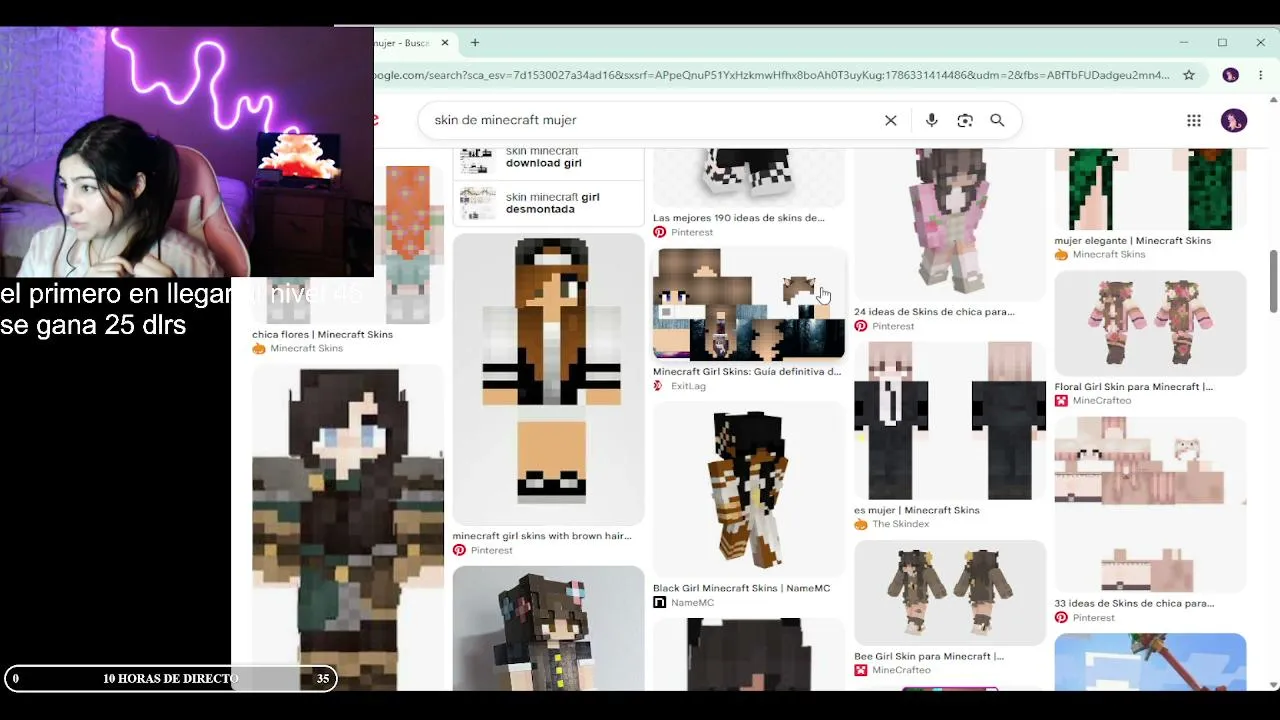The height and width of the screenshot is (720, 1280).
Task: Open the pink-dress skin image above '24 ideas de Skins'
Action: 950,224
